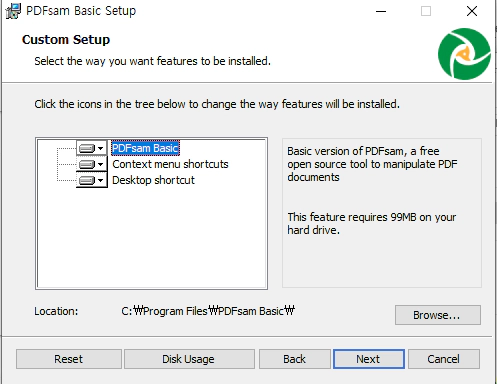
Task: Open install option dropdown for Context menu shortcuts
Action: pos(91,164)
